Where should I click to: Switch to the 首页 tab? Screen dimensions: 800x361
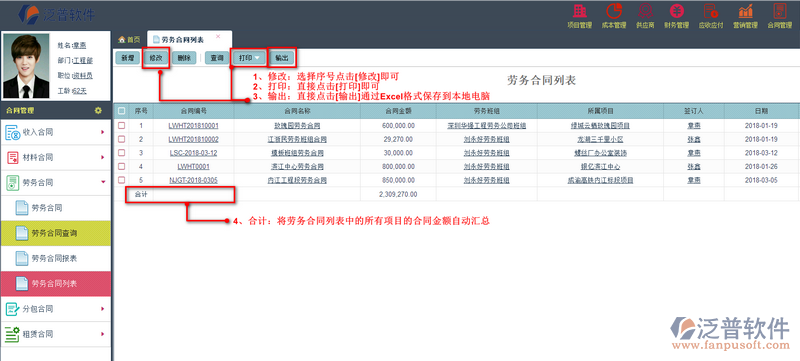[x=129, y=39]
